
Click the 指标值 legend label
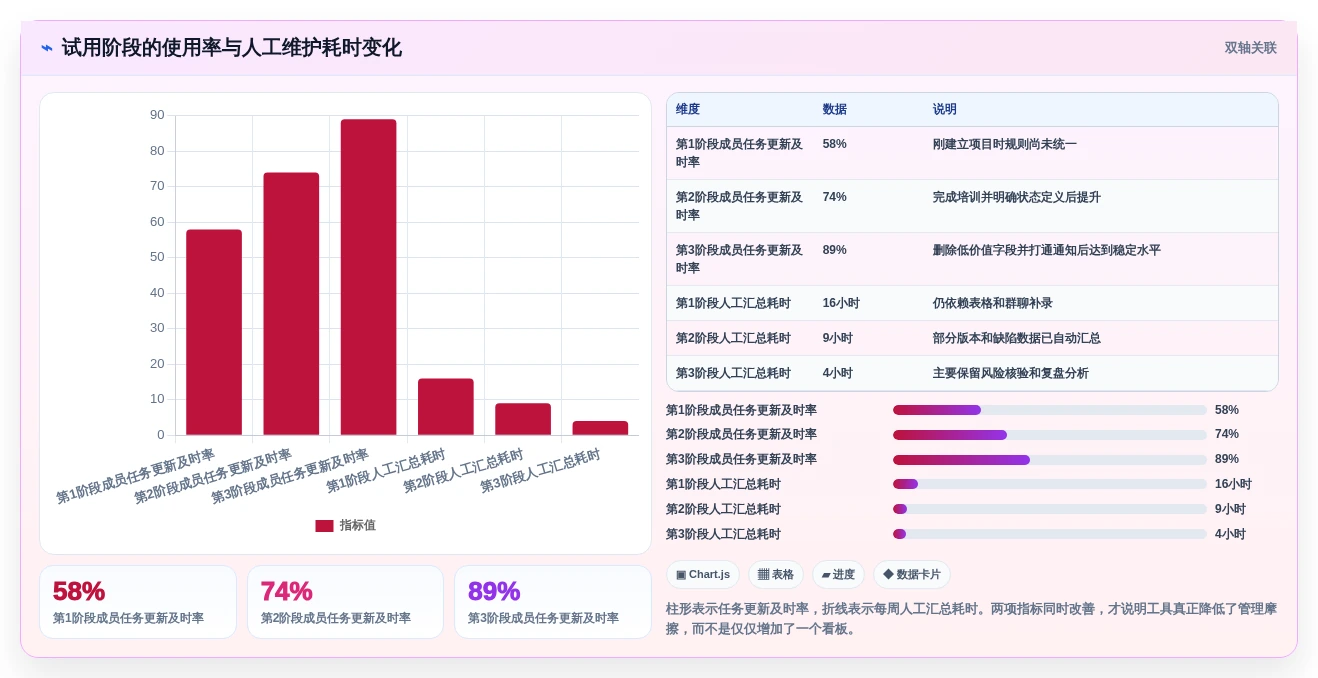click(x=358, y=525)
